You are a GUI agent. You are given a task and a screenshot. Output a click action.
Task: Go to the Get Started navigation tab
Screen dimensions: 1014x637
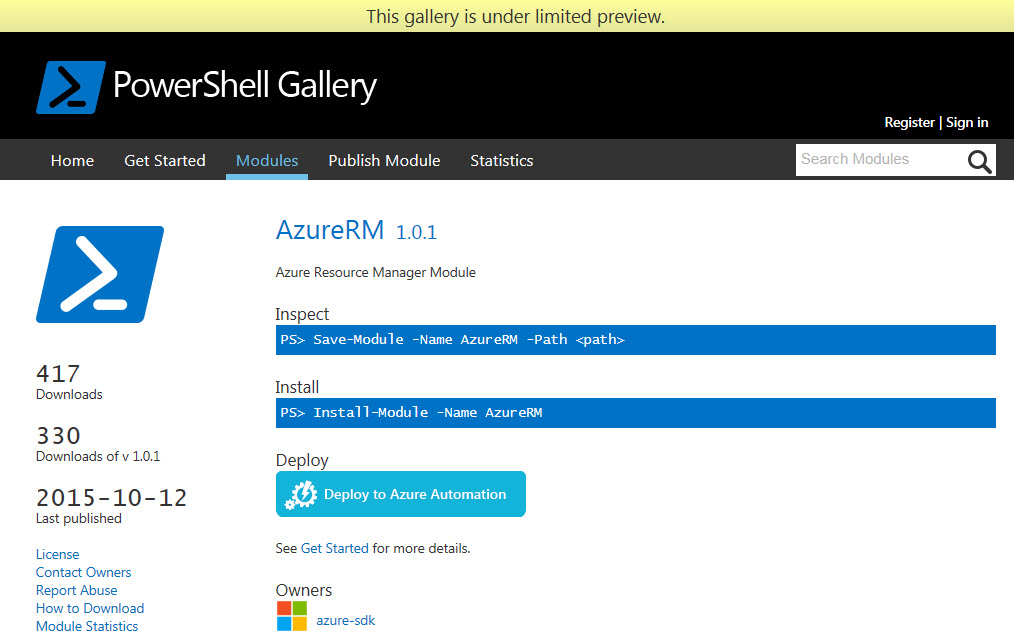click(165, 160)
